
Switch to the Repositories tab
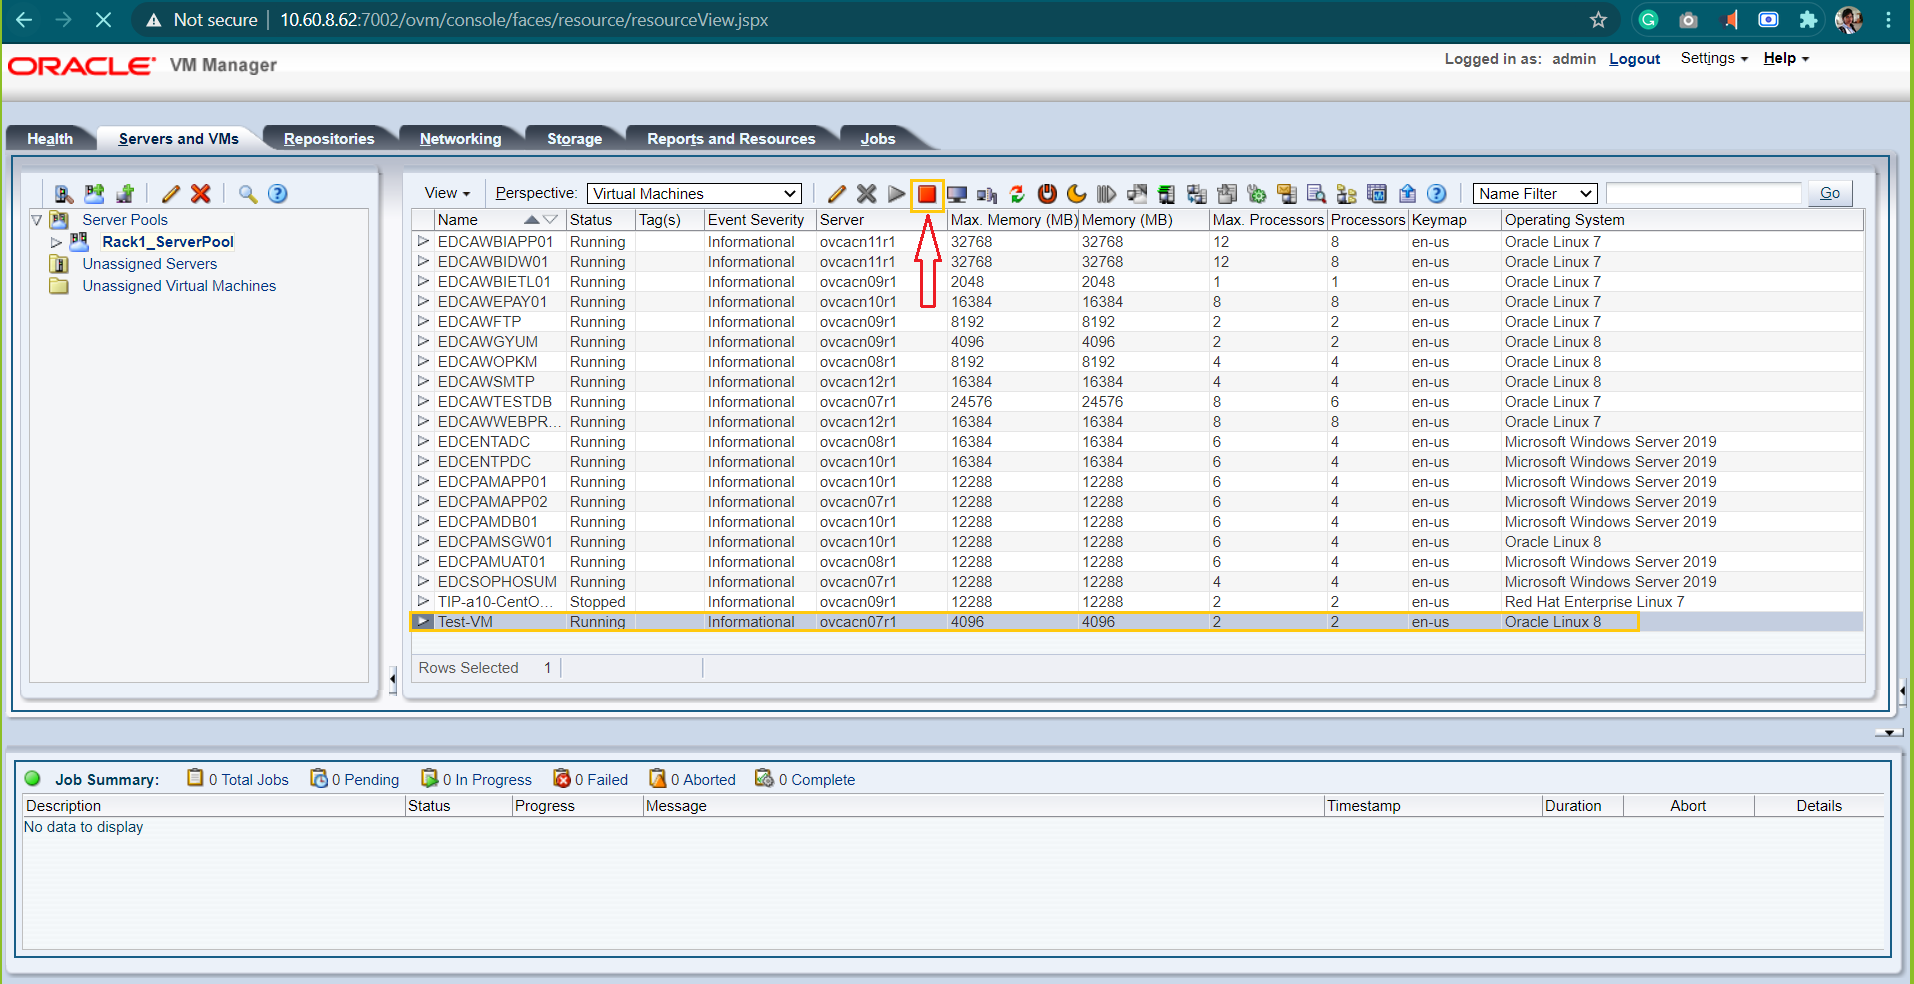(329, 139)
